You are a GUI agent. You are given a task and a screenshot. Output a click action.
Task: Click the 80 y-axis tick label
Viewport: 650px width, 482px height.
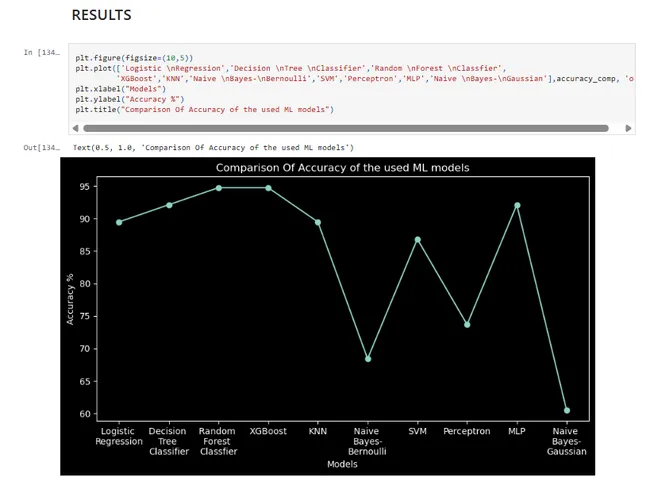pyautogui.click(x=85, y=284)
